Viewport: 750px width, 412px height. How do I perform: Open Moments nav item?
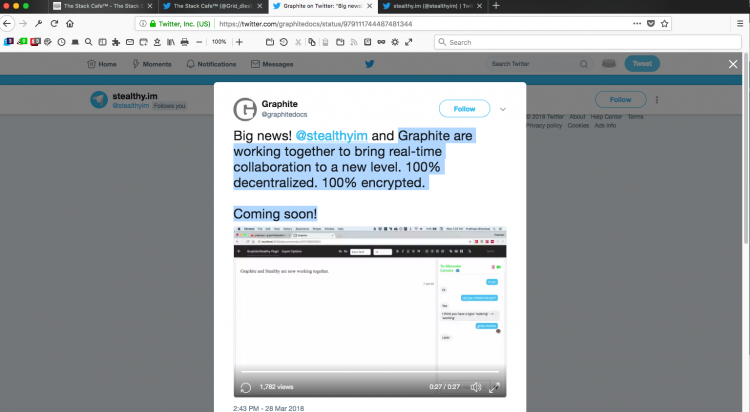tap(152, 64)
